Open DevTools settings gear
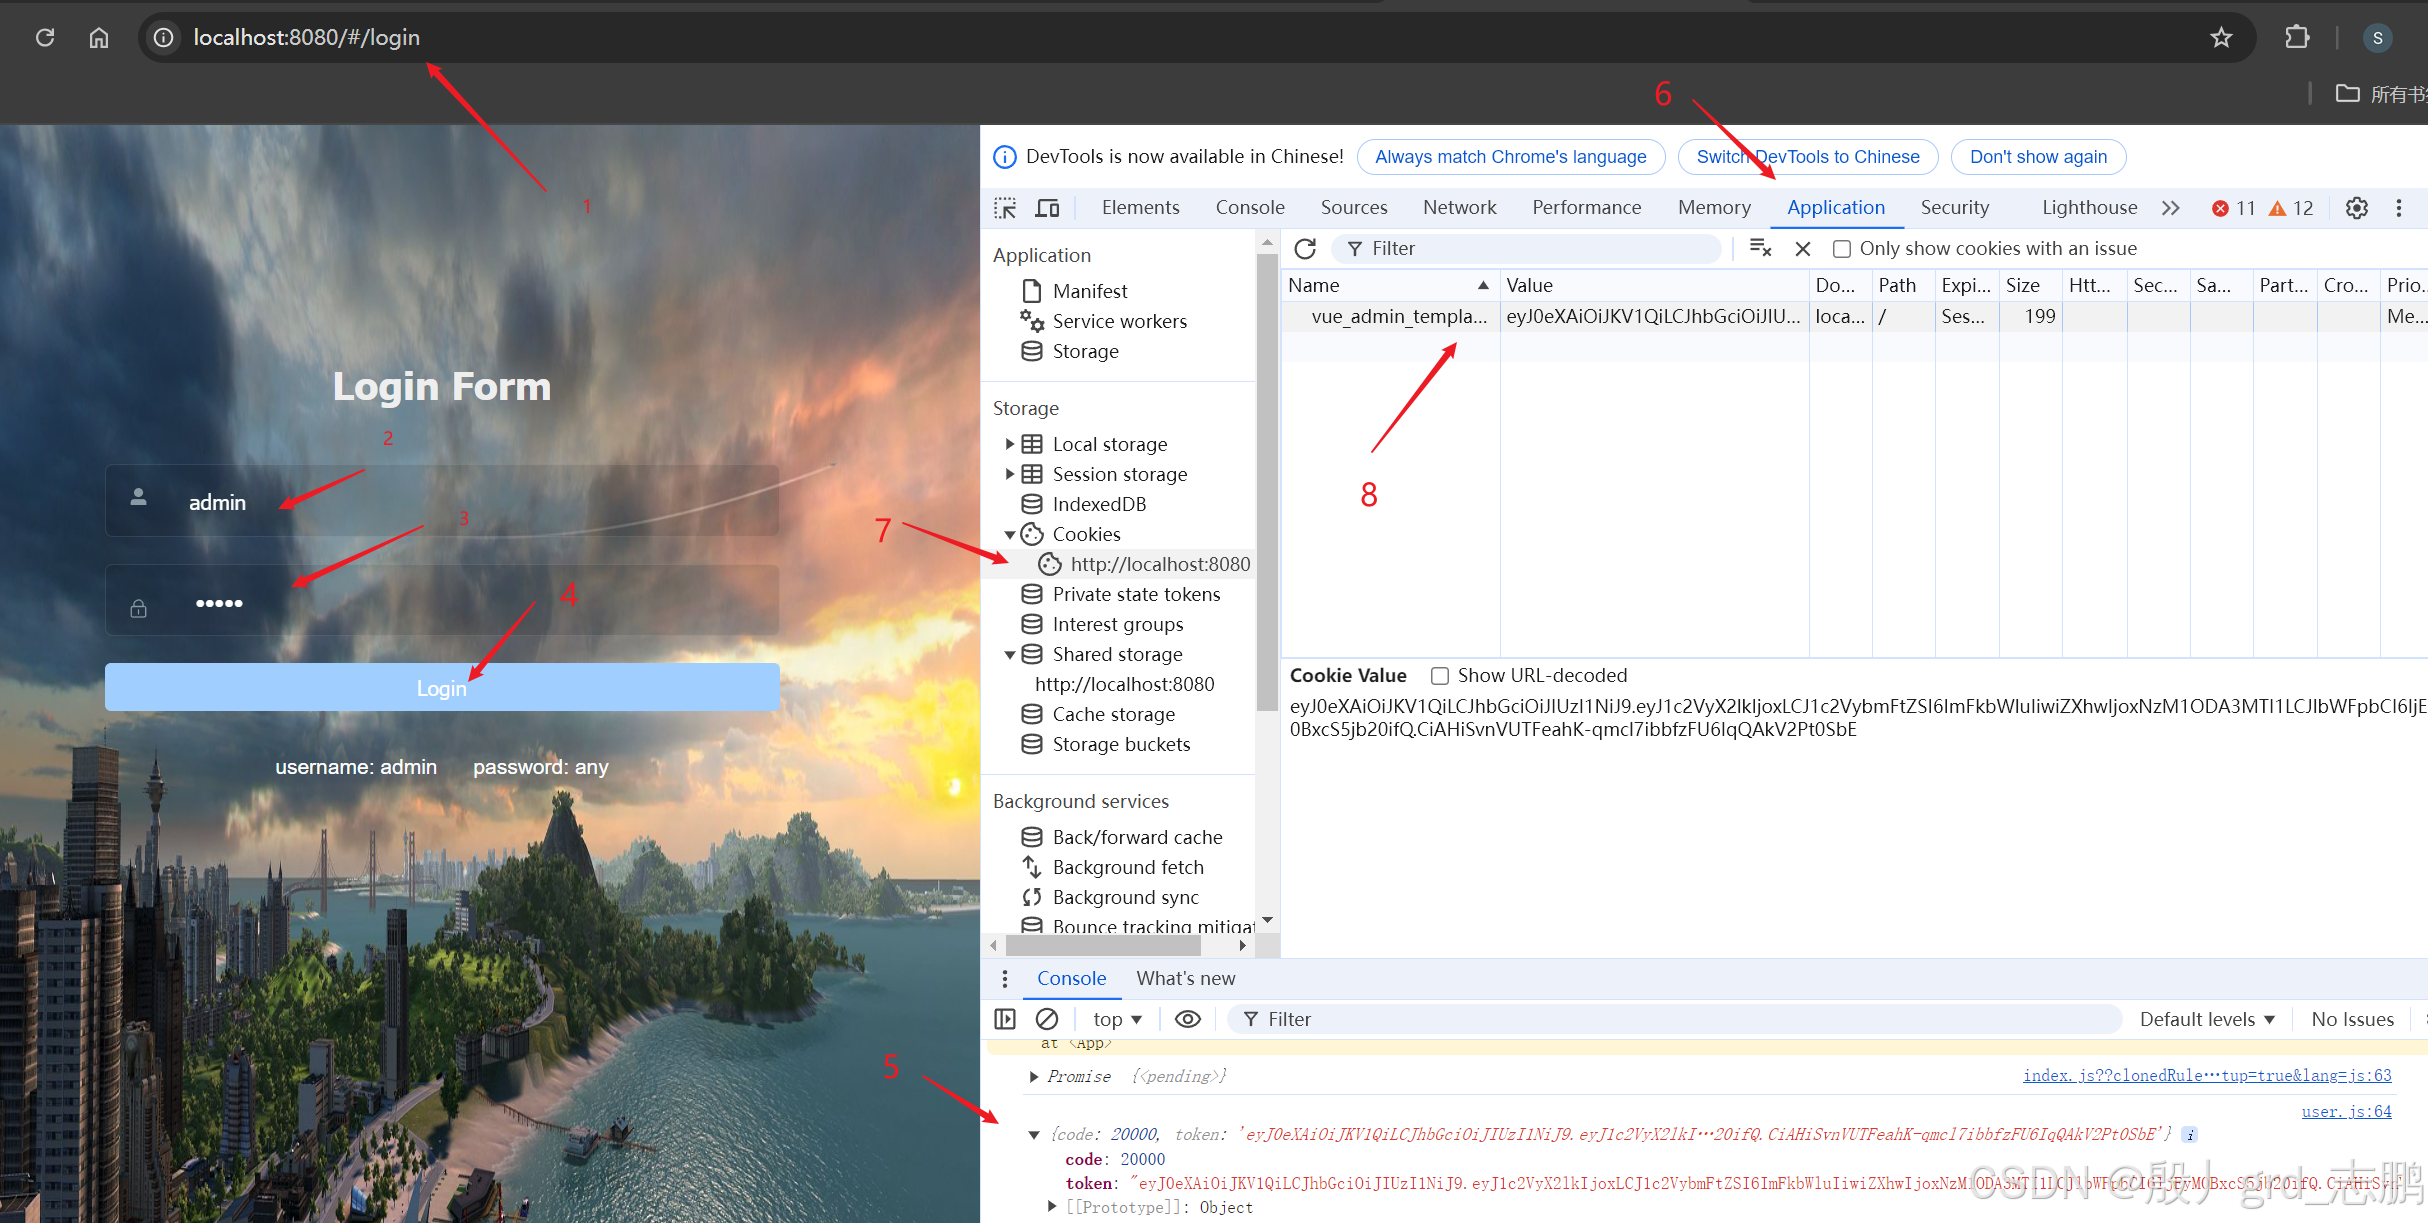 point(2357,208)
